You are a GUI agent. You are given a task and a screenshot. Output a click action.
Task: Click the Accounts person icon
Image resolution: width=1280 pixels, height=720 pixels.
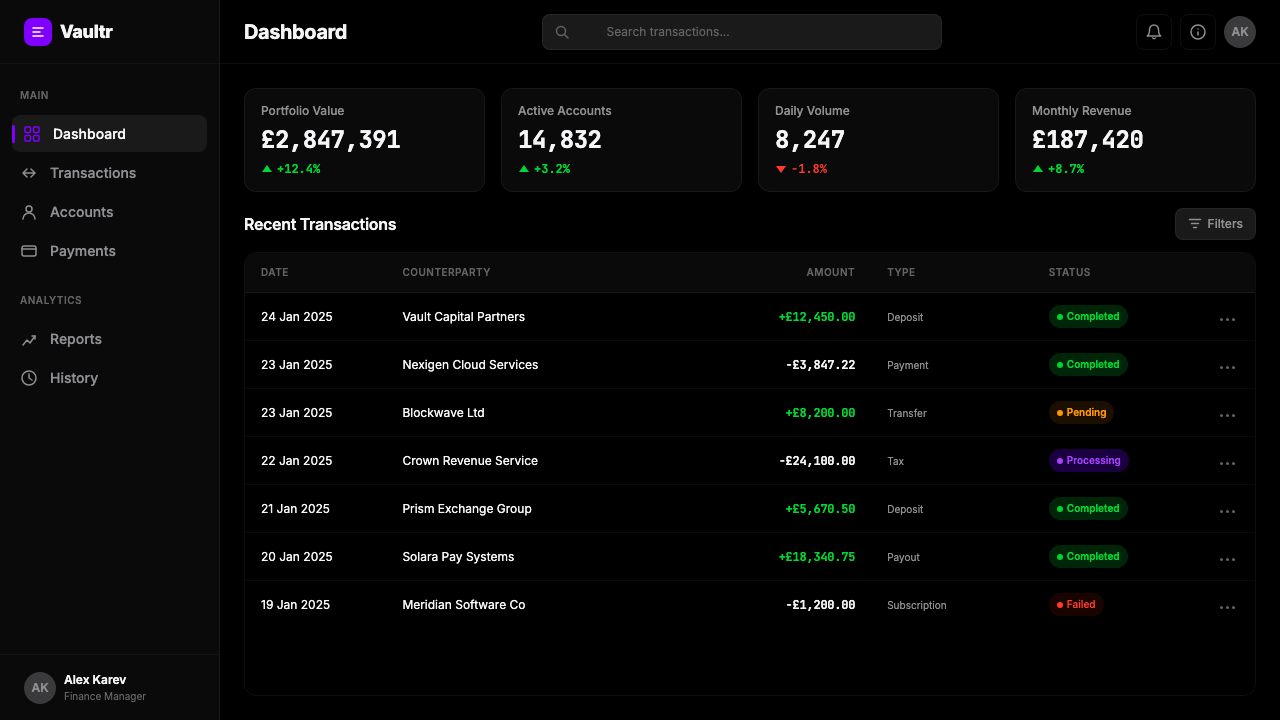click(29, 212)
